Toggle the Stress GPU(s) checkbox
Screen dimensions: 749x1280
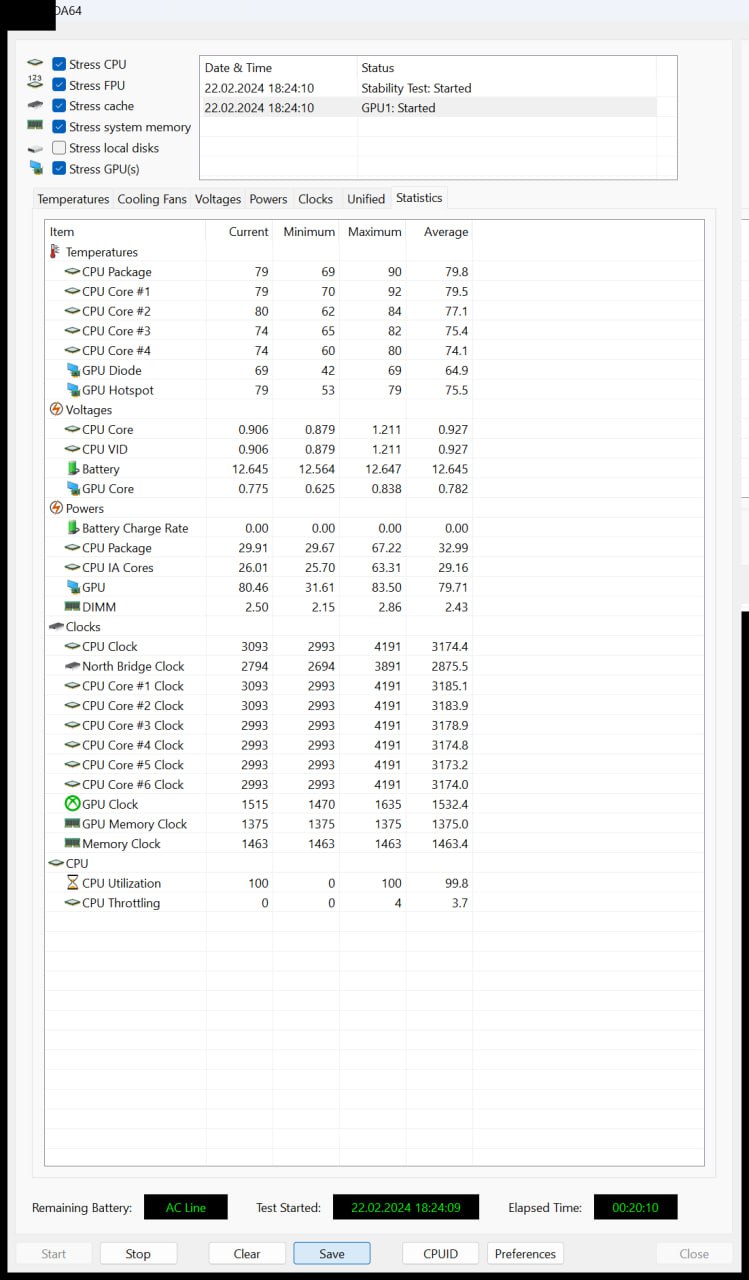click(59, 169)
